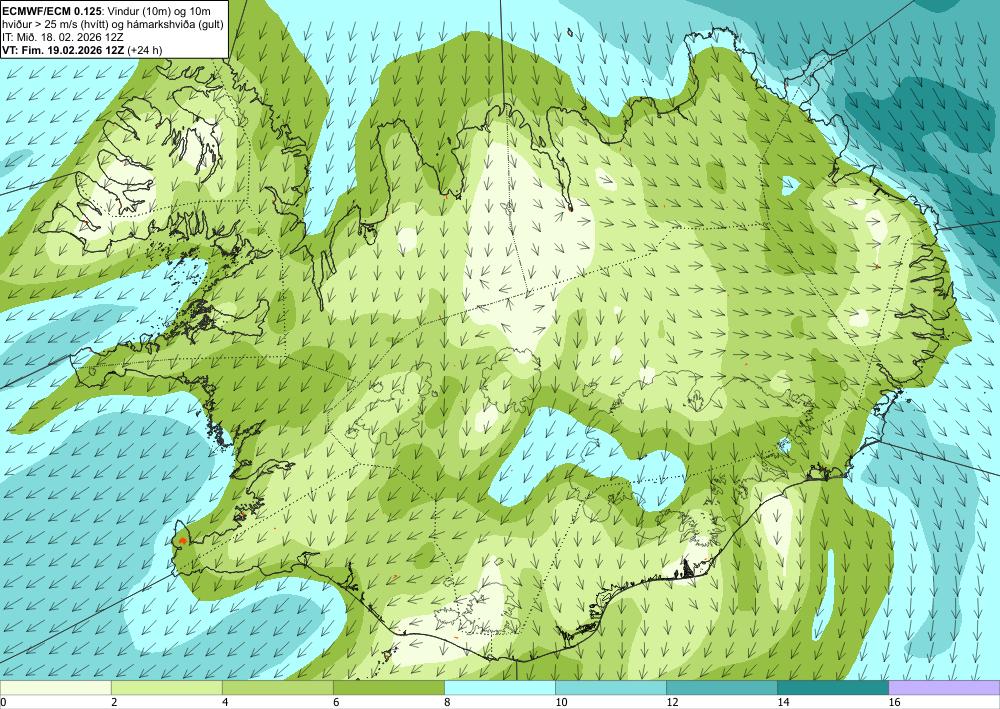Click the "16" scale label
1000x709 pixels.
893,702
